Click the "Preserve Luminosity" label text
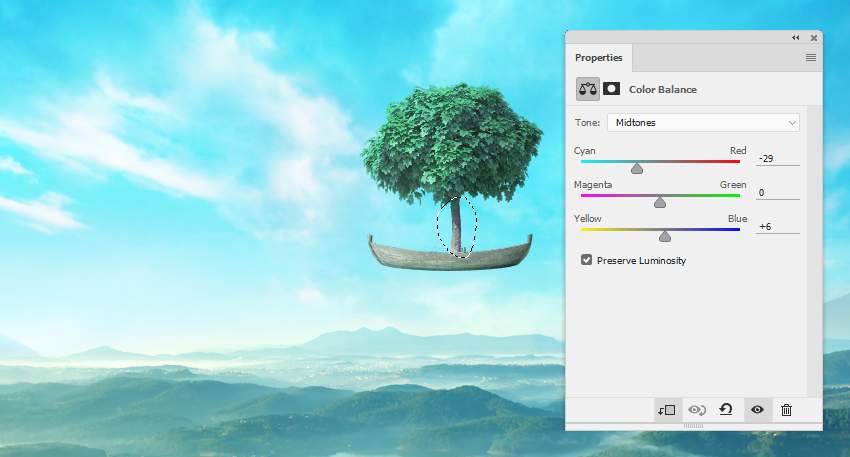 [x=641, y=260]
